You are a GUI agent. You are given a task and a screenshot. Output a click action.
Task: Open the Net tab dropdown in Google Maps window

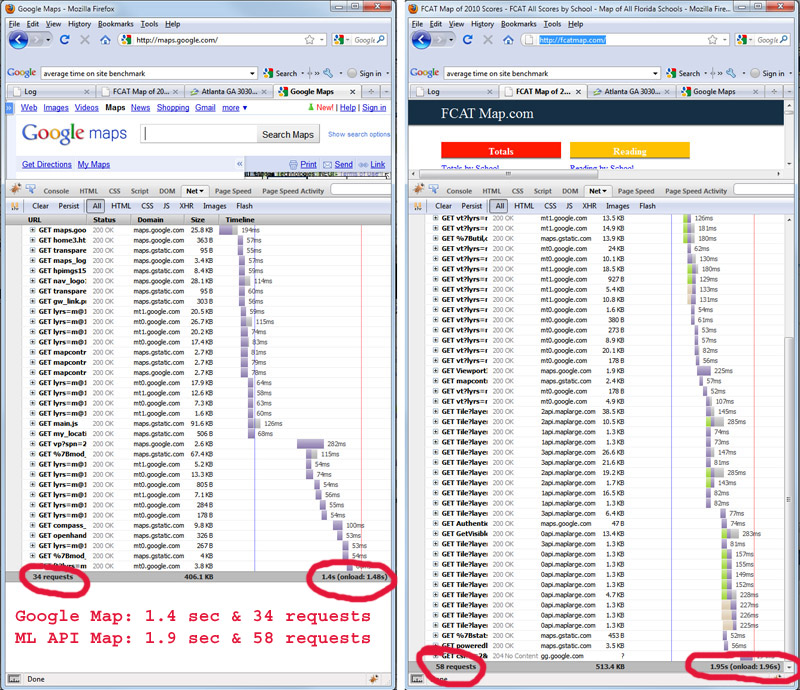(x=201, y=191)
